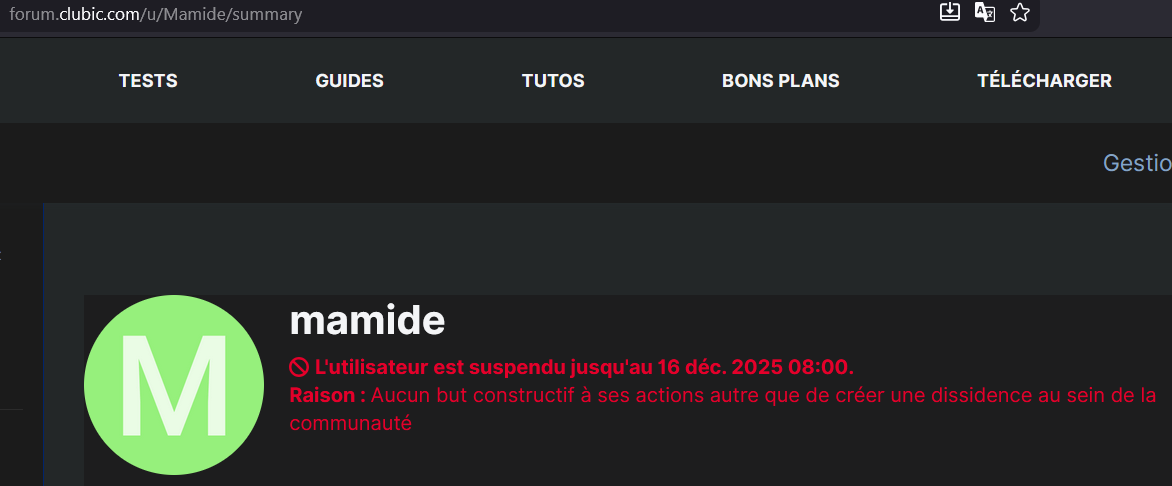Click the mamide username heading
The width and height of the screenshot is (1172, 486).
click(x=367, y=321)
